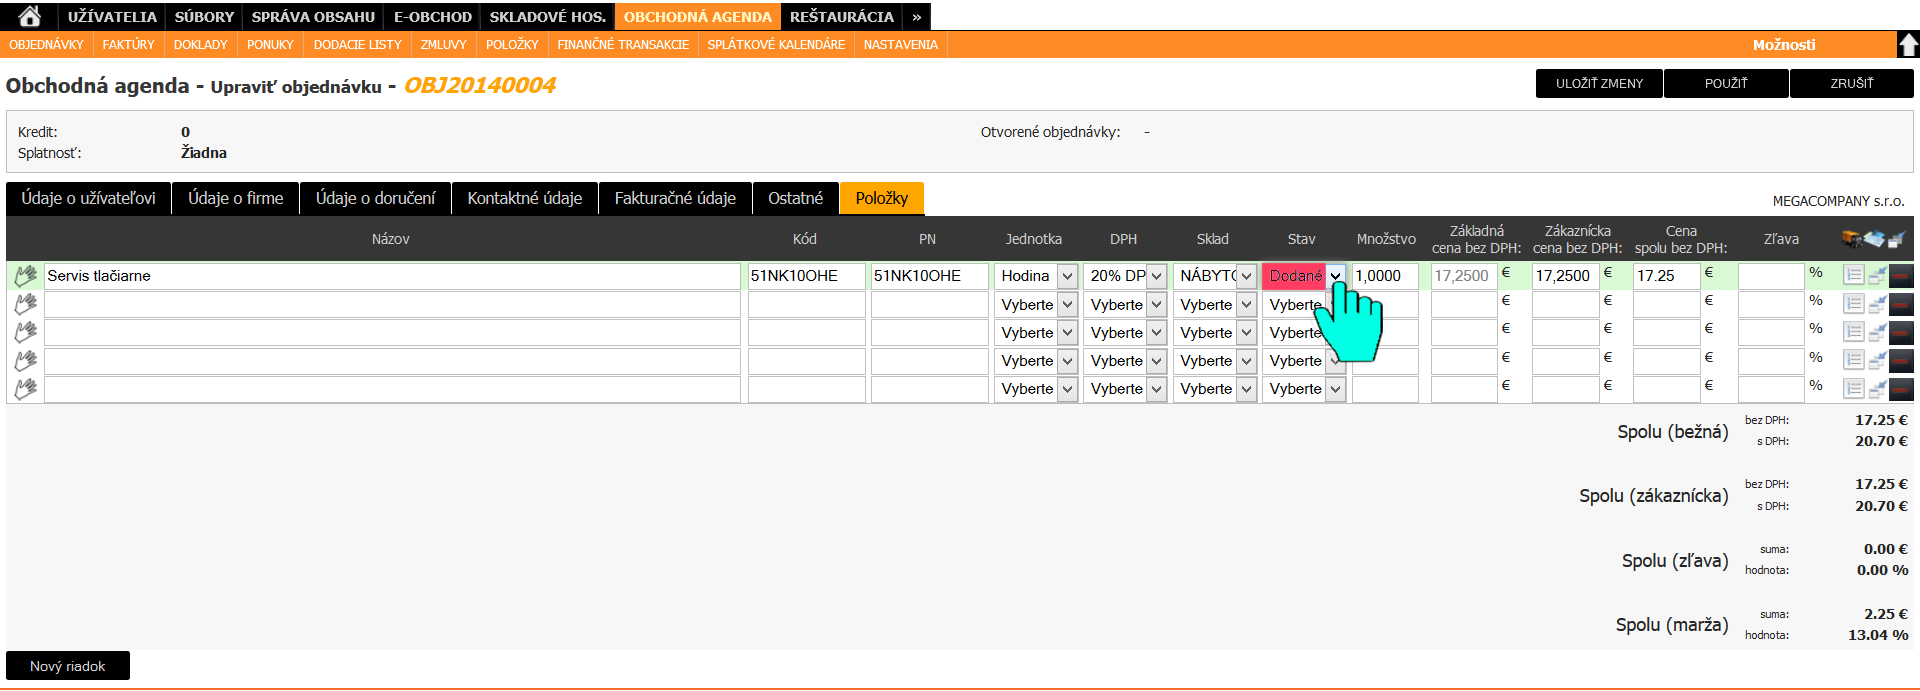Open the details list icon on Servis tlačiarne row
Screen dimensions: 1920x691
tap(1854, 276)
